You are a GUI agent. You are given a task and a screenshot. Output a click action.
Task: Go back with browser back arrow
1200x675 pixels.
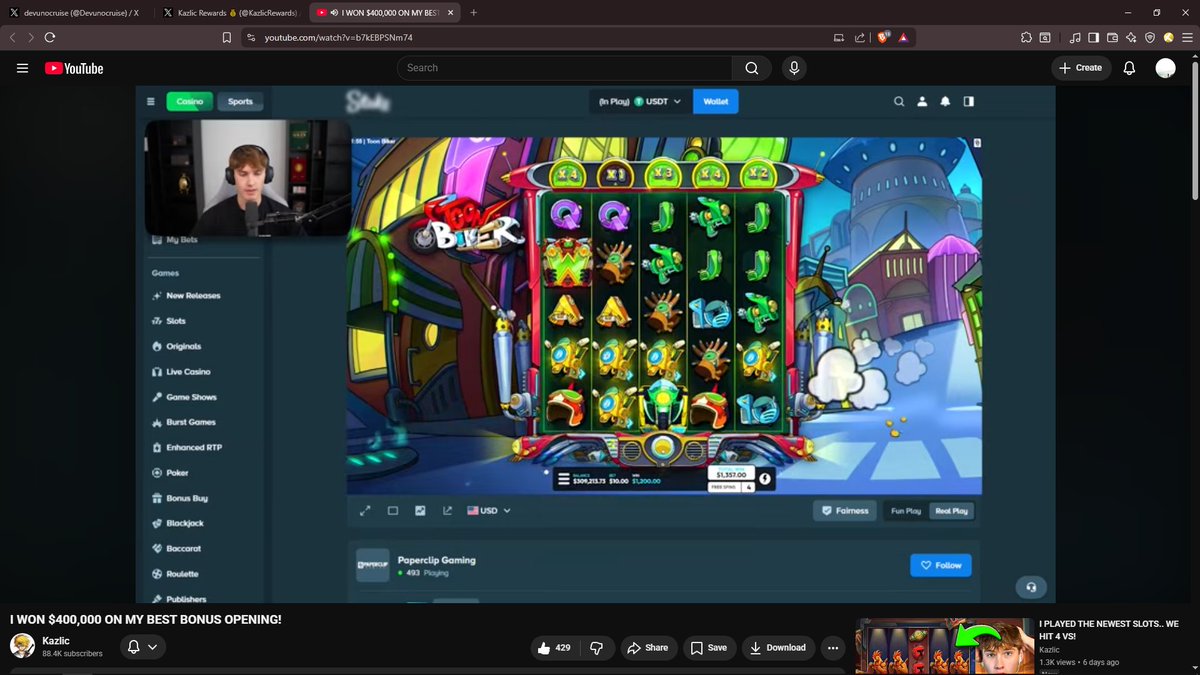tap(13, 37)
